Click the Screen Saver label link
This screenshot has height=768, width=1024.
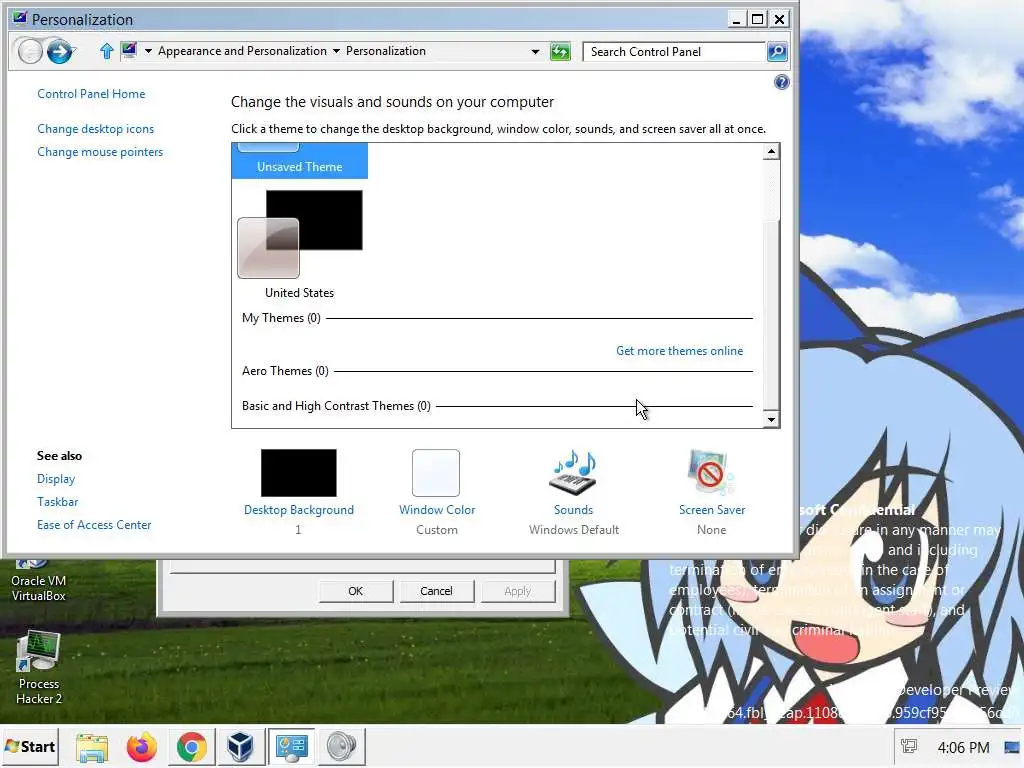712,510
